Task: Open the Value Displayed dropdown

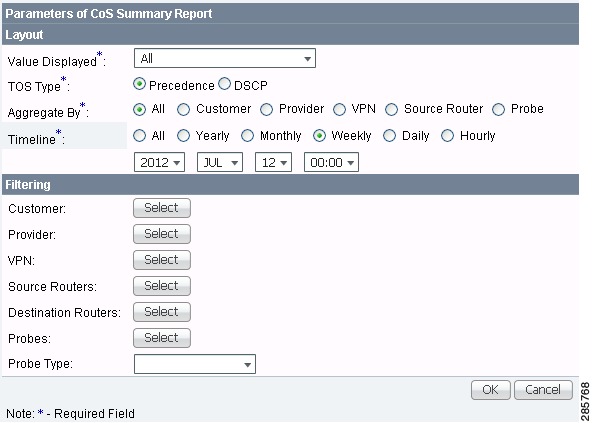Action: point(225,58)
